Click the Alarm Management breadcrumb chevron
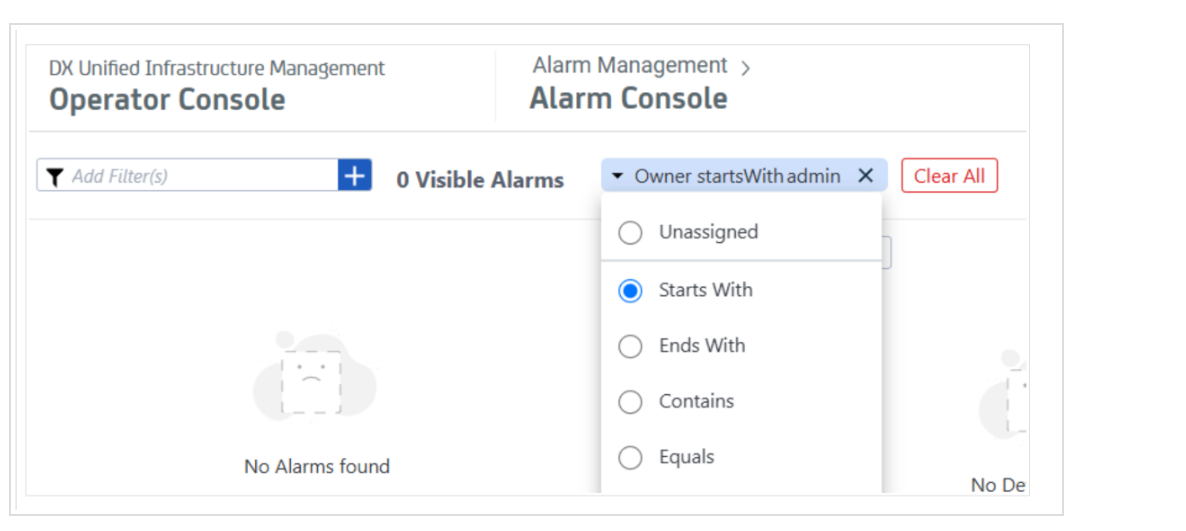 coord(745,69)
